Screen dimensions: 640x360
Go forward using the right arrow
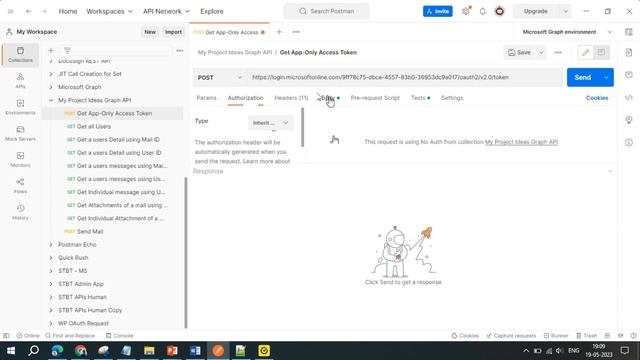coord(44,11)
